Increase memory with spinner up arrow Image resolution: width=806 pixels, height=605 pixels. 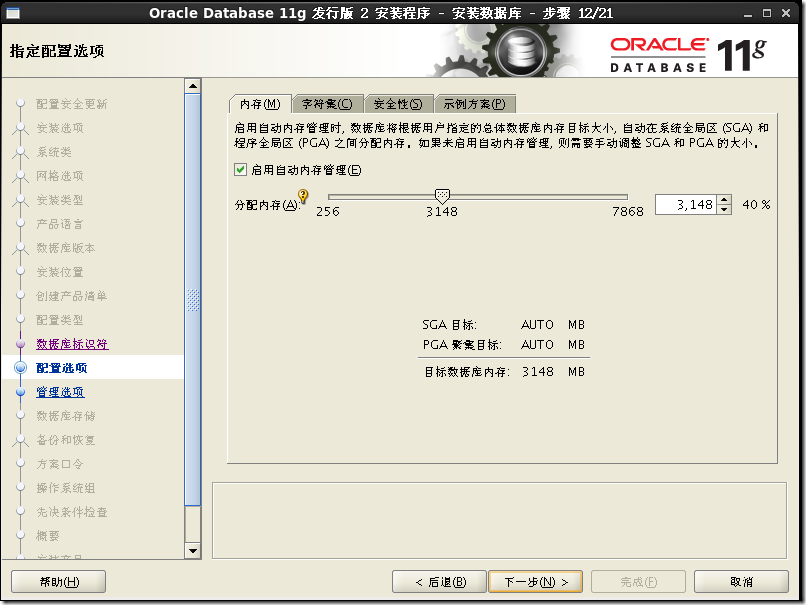coord(724,200)
